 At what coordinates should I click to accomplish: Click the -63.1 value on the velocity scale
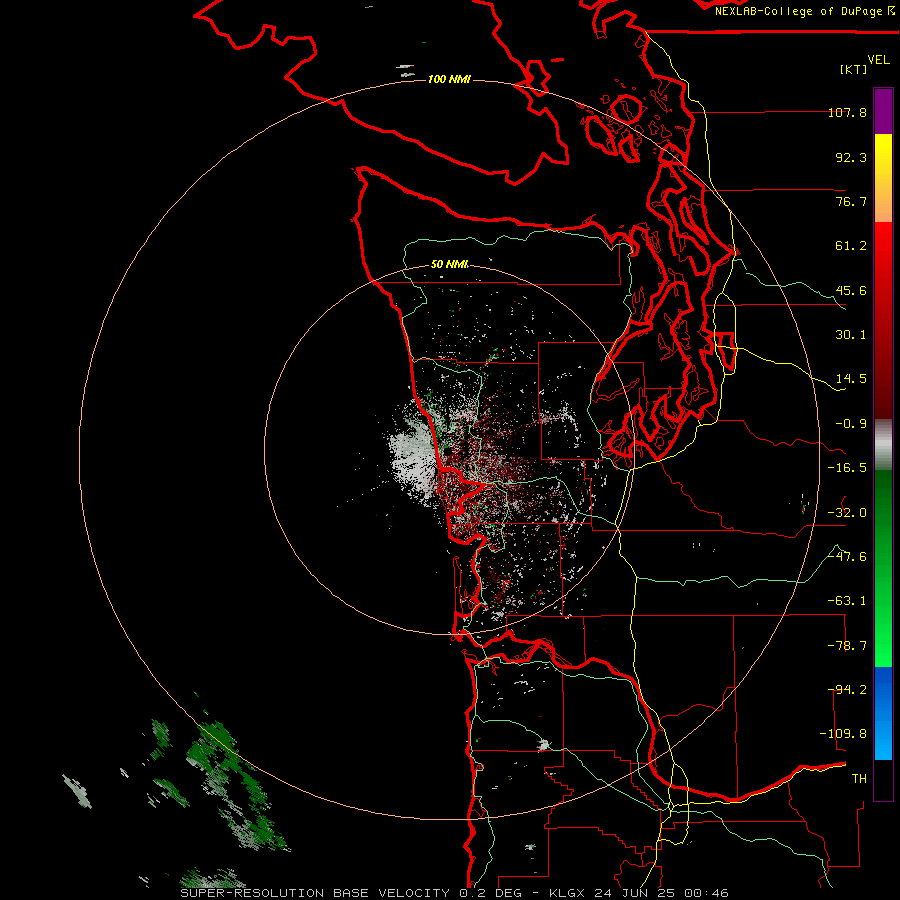click(x=847, y=601)
